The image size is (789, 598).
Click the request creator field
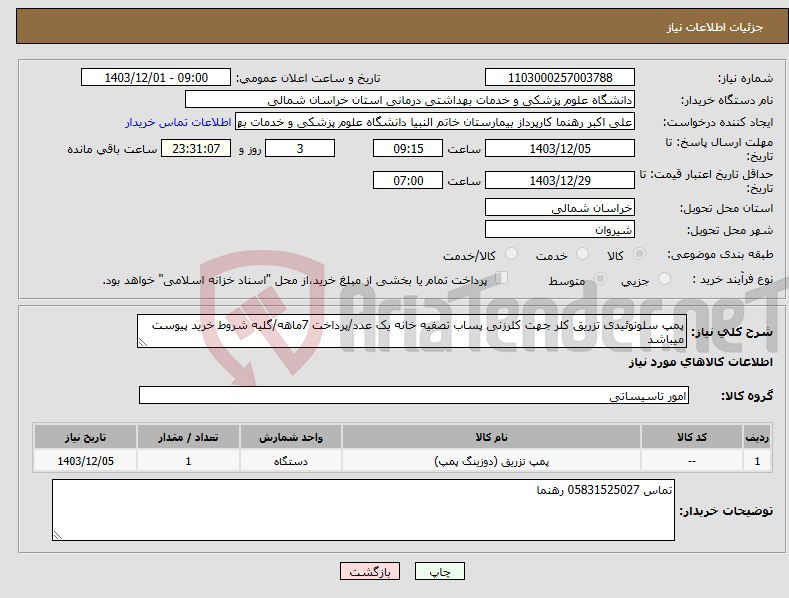click(435, 122)
